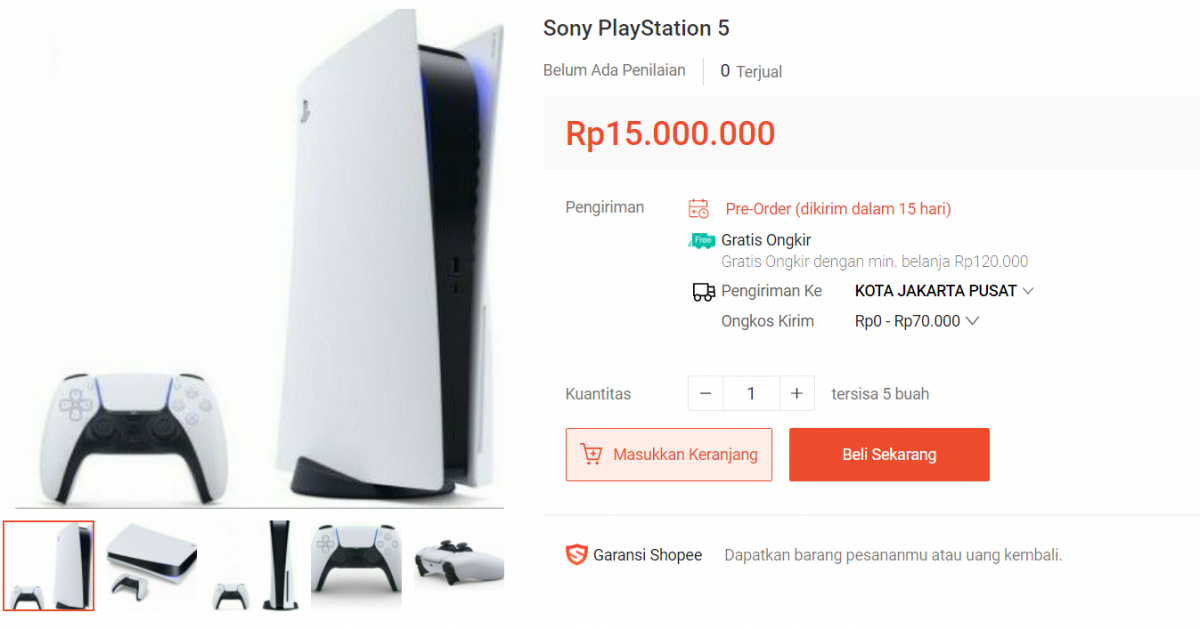Select the third thumbnail of PS5 with stand
The image size is (1200, 629).
coord(254,565)
